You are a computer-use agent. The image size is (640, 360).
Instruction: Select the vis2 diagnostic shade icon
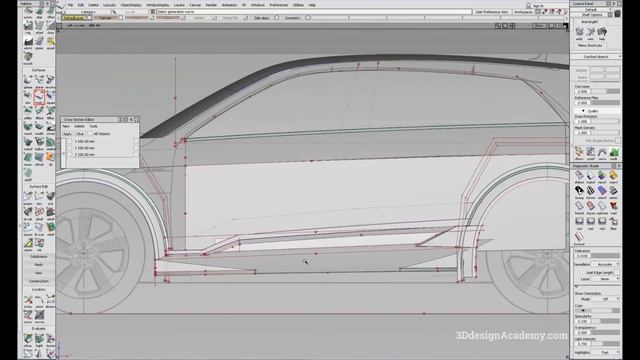591,221
